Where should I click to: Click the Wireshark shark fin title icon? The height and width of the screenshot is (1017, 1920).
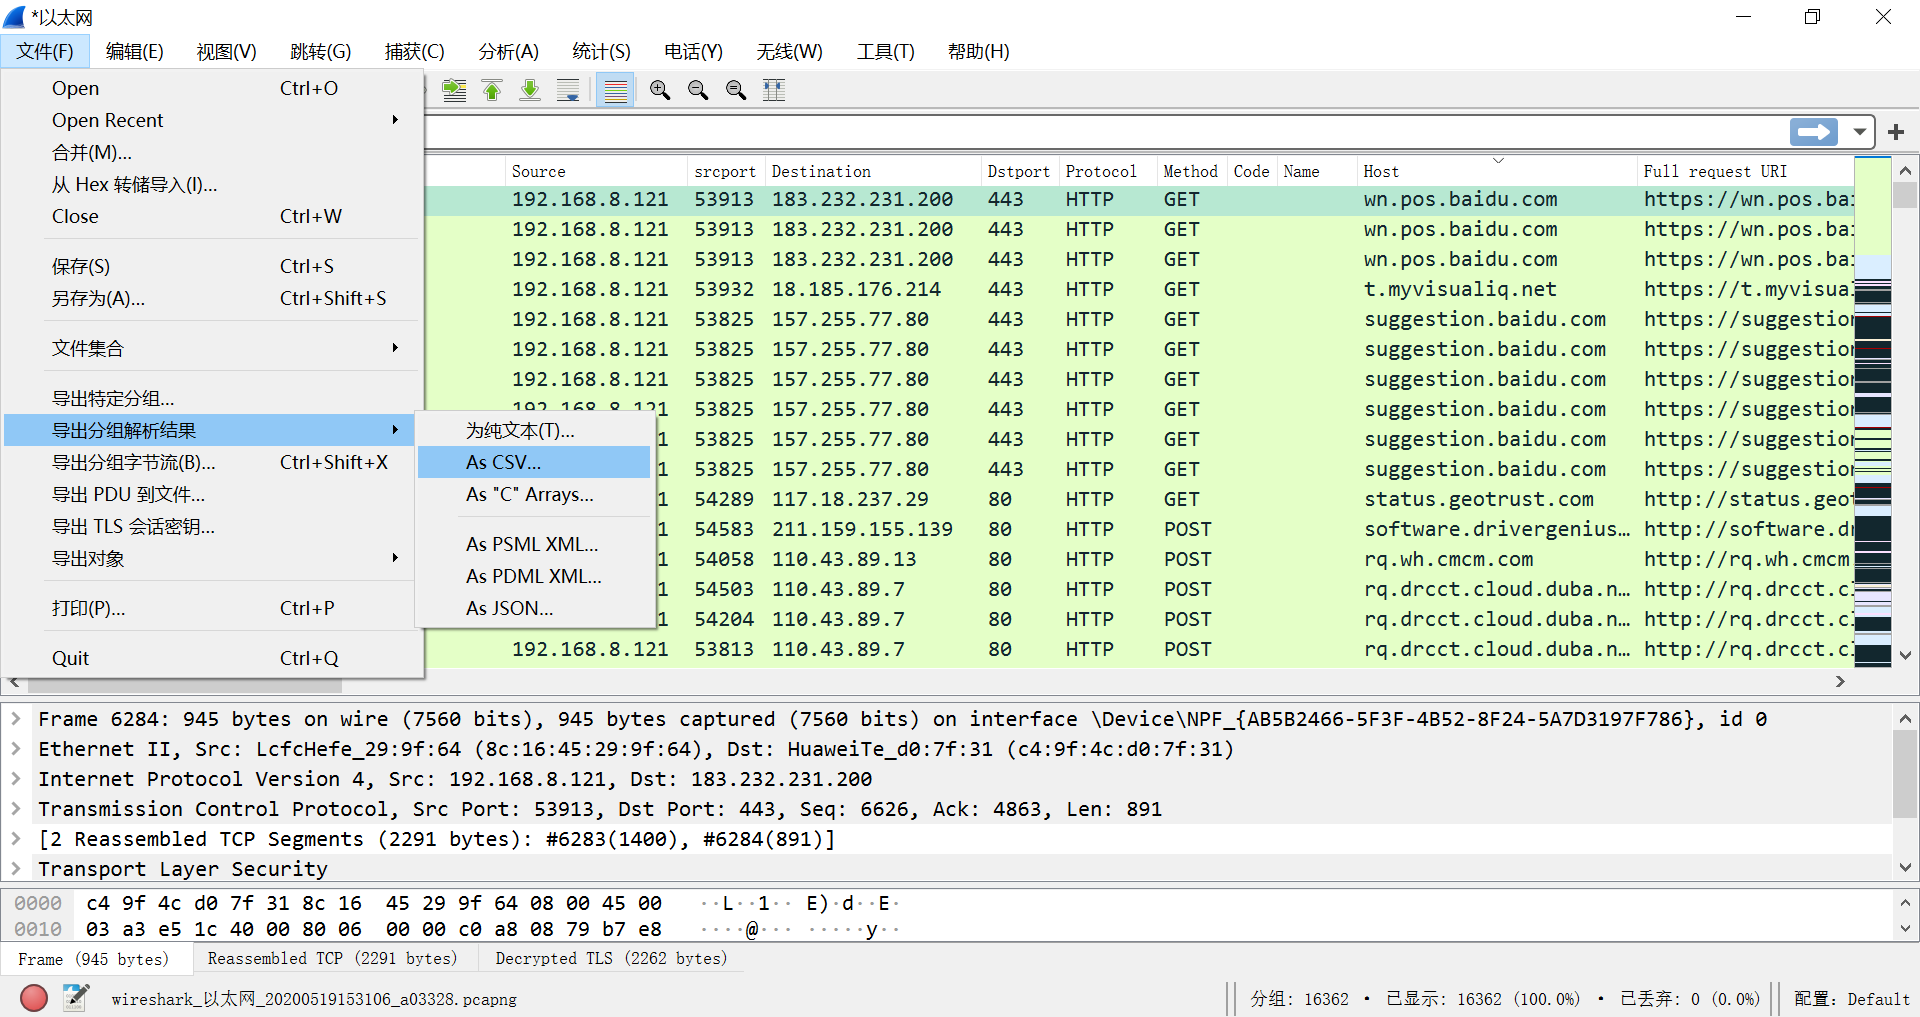point(14,17)
